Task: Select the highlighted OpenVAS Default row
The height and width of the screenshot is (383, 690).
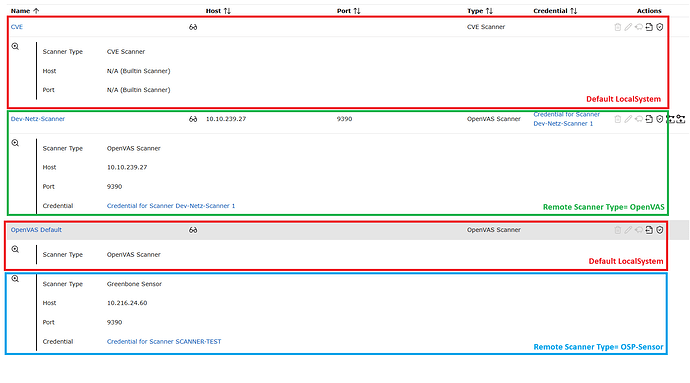Action: click(348, 230)
